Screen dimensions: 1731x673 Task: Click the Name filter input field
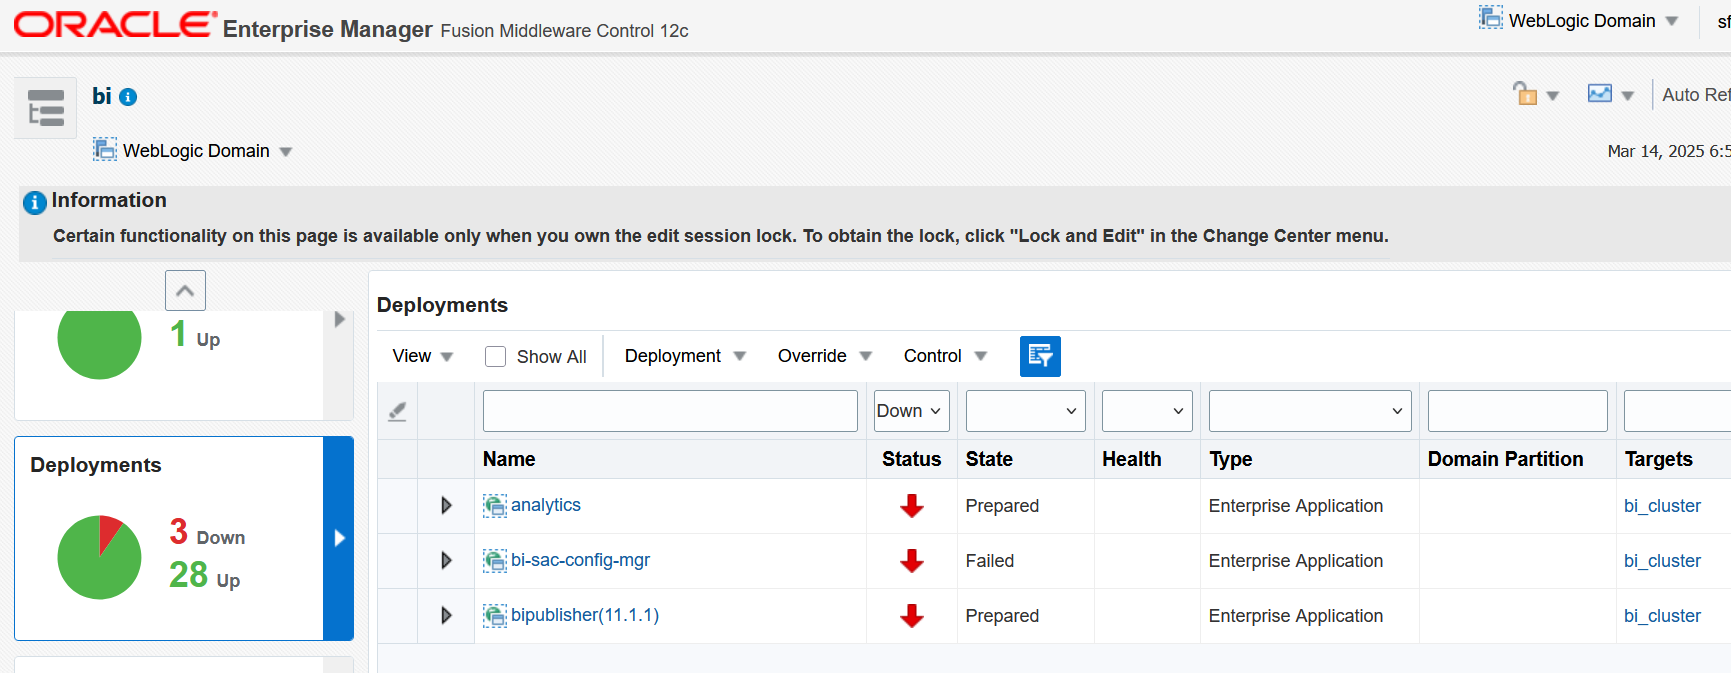pos(670,411)
